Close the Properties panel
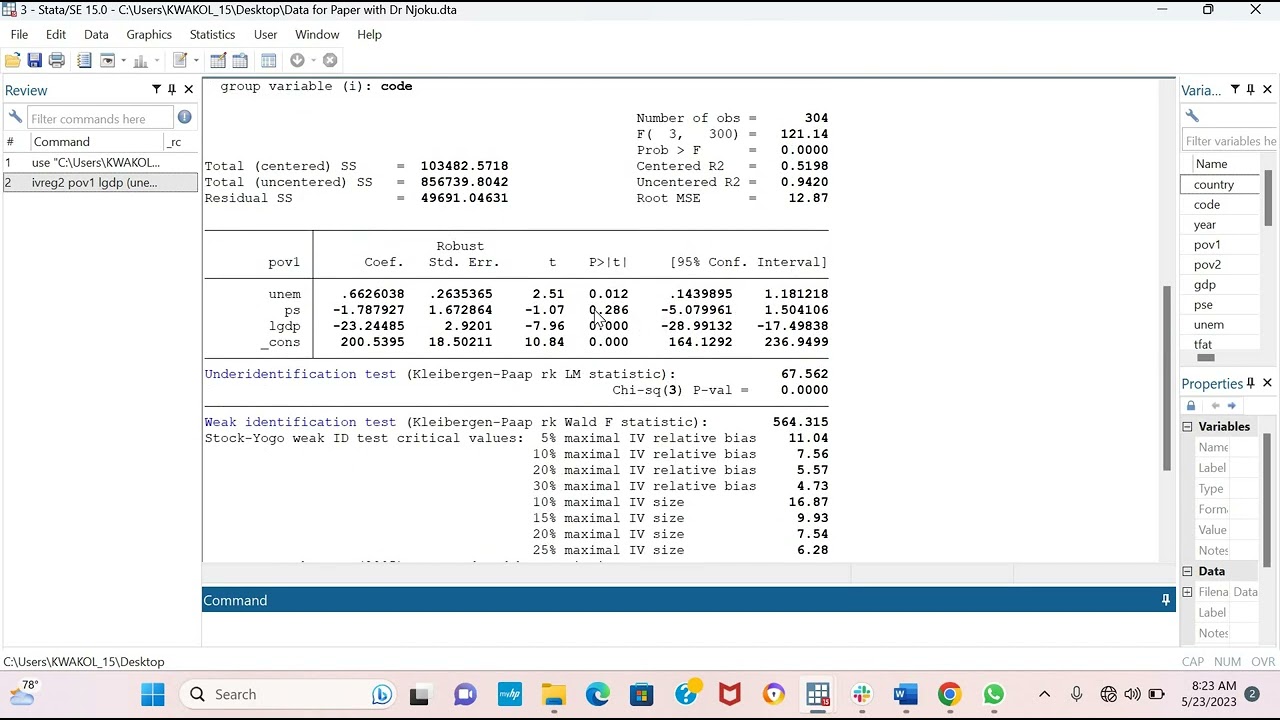 click(1267, 383)
